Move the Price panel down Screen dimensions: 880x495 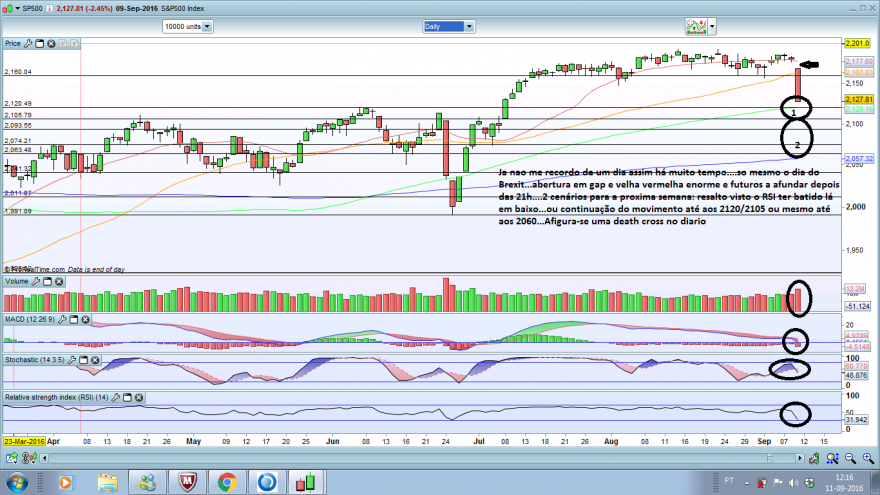pyautogui.click(x=74, y=43)
